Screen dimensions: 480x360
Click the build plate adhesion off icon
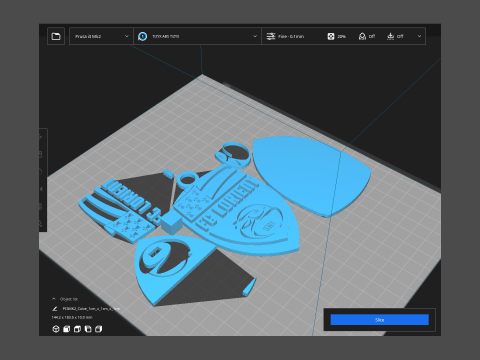point(390,36)
